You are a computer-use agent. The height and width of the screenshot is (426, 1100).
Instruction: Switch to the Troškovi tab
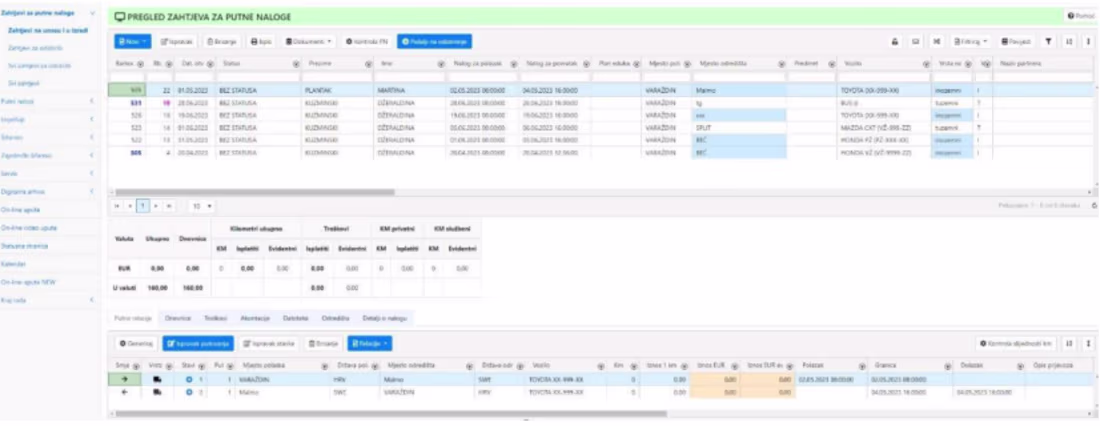(215, 318)
